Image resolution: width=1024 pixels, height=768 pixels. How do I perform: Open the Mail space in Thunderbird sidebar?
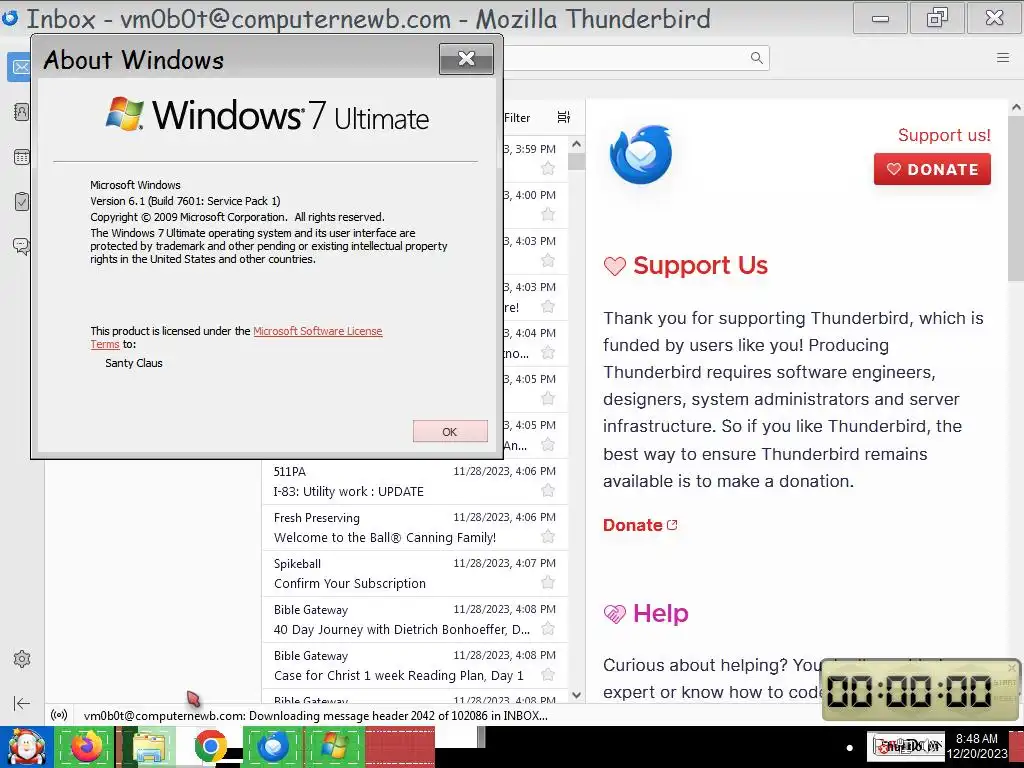coord(20,67)
